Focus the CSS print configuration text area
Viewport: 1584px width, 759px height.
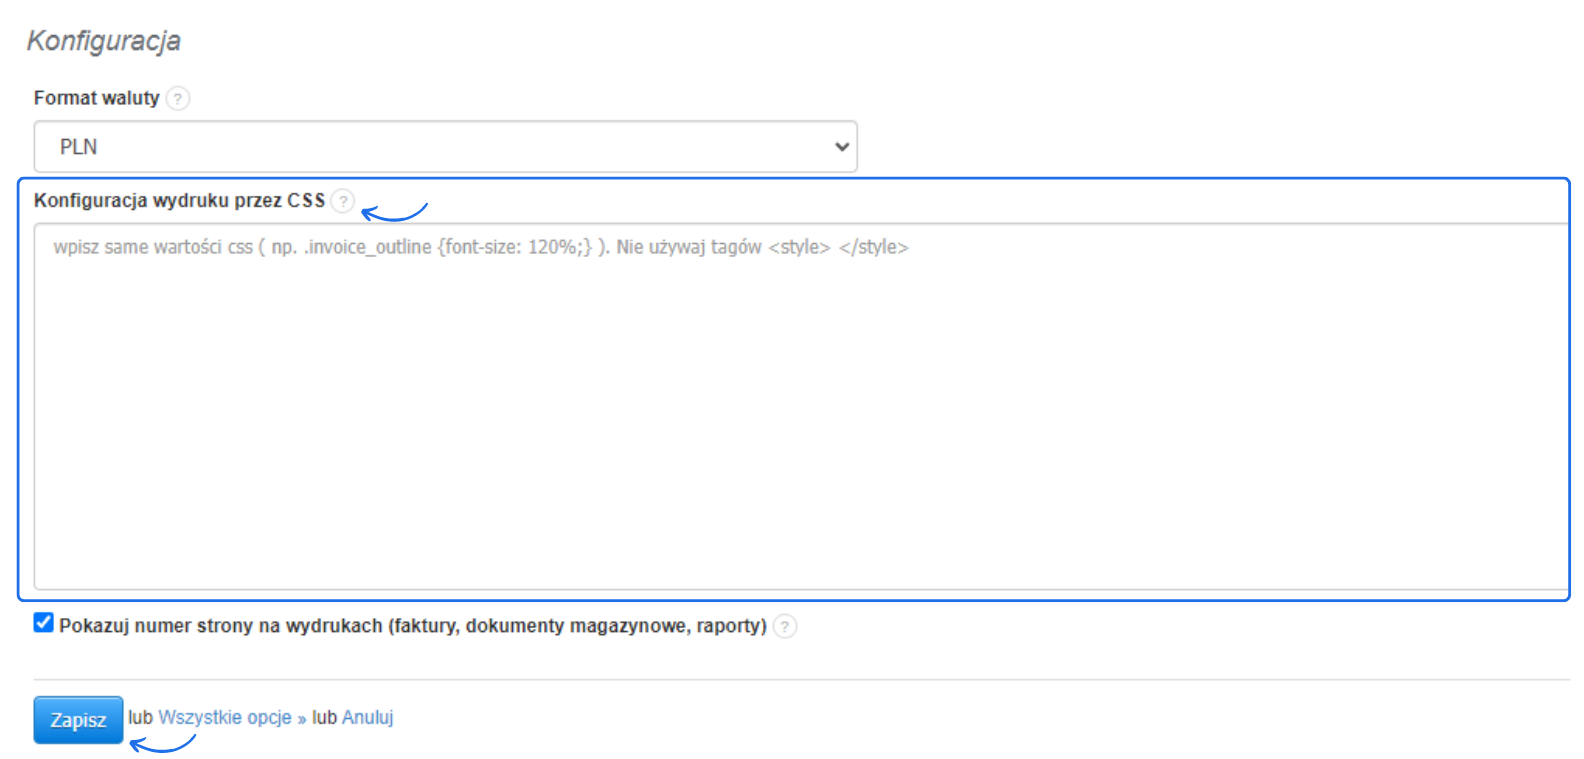800,420
